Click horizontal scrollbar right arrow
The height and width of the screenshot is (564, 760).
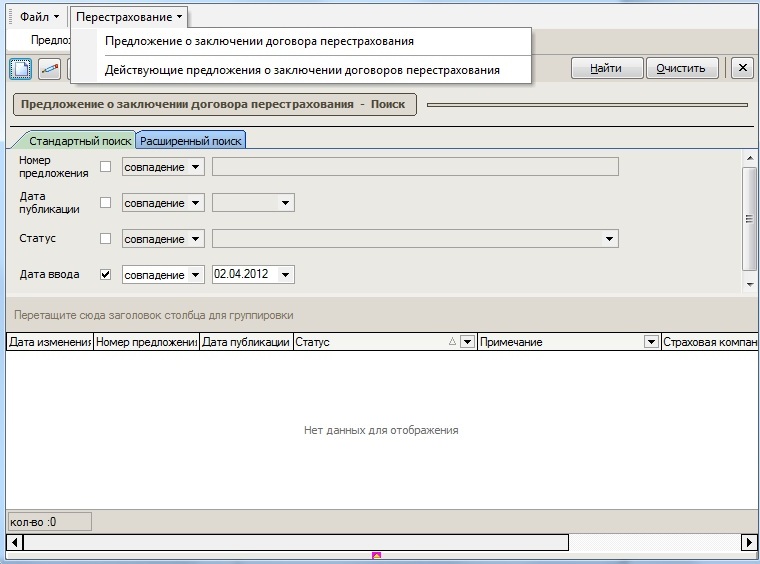pyautogui.click(x=748, y=542)
